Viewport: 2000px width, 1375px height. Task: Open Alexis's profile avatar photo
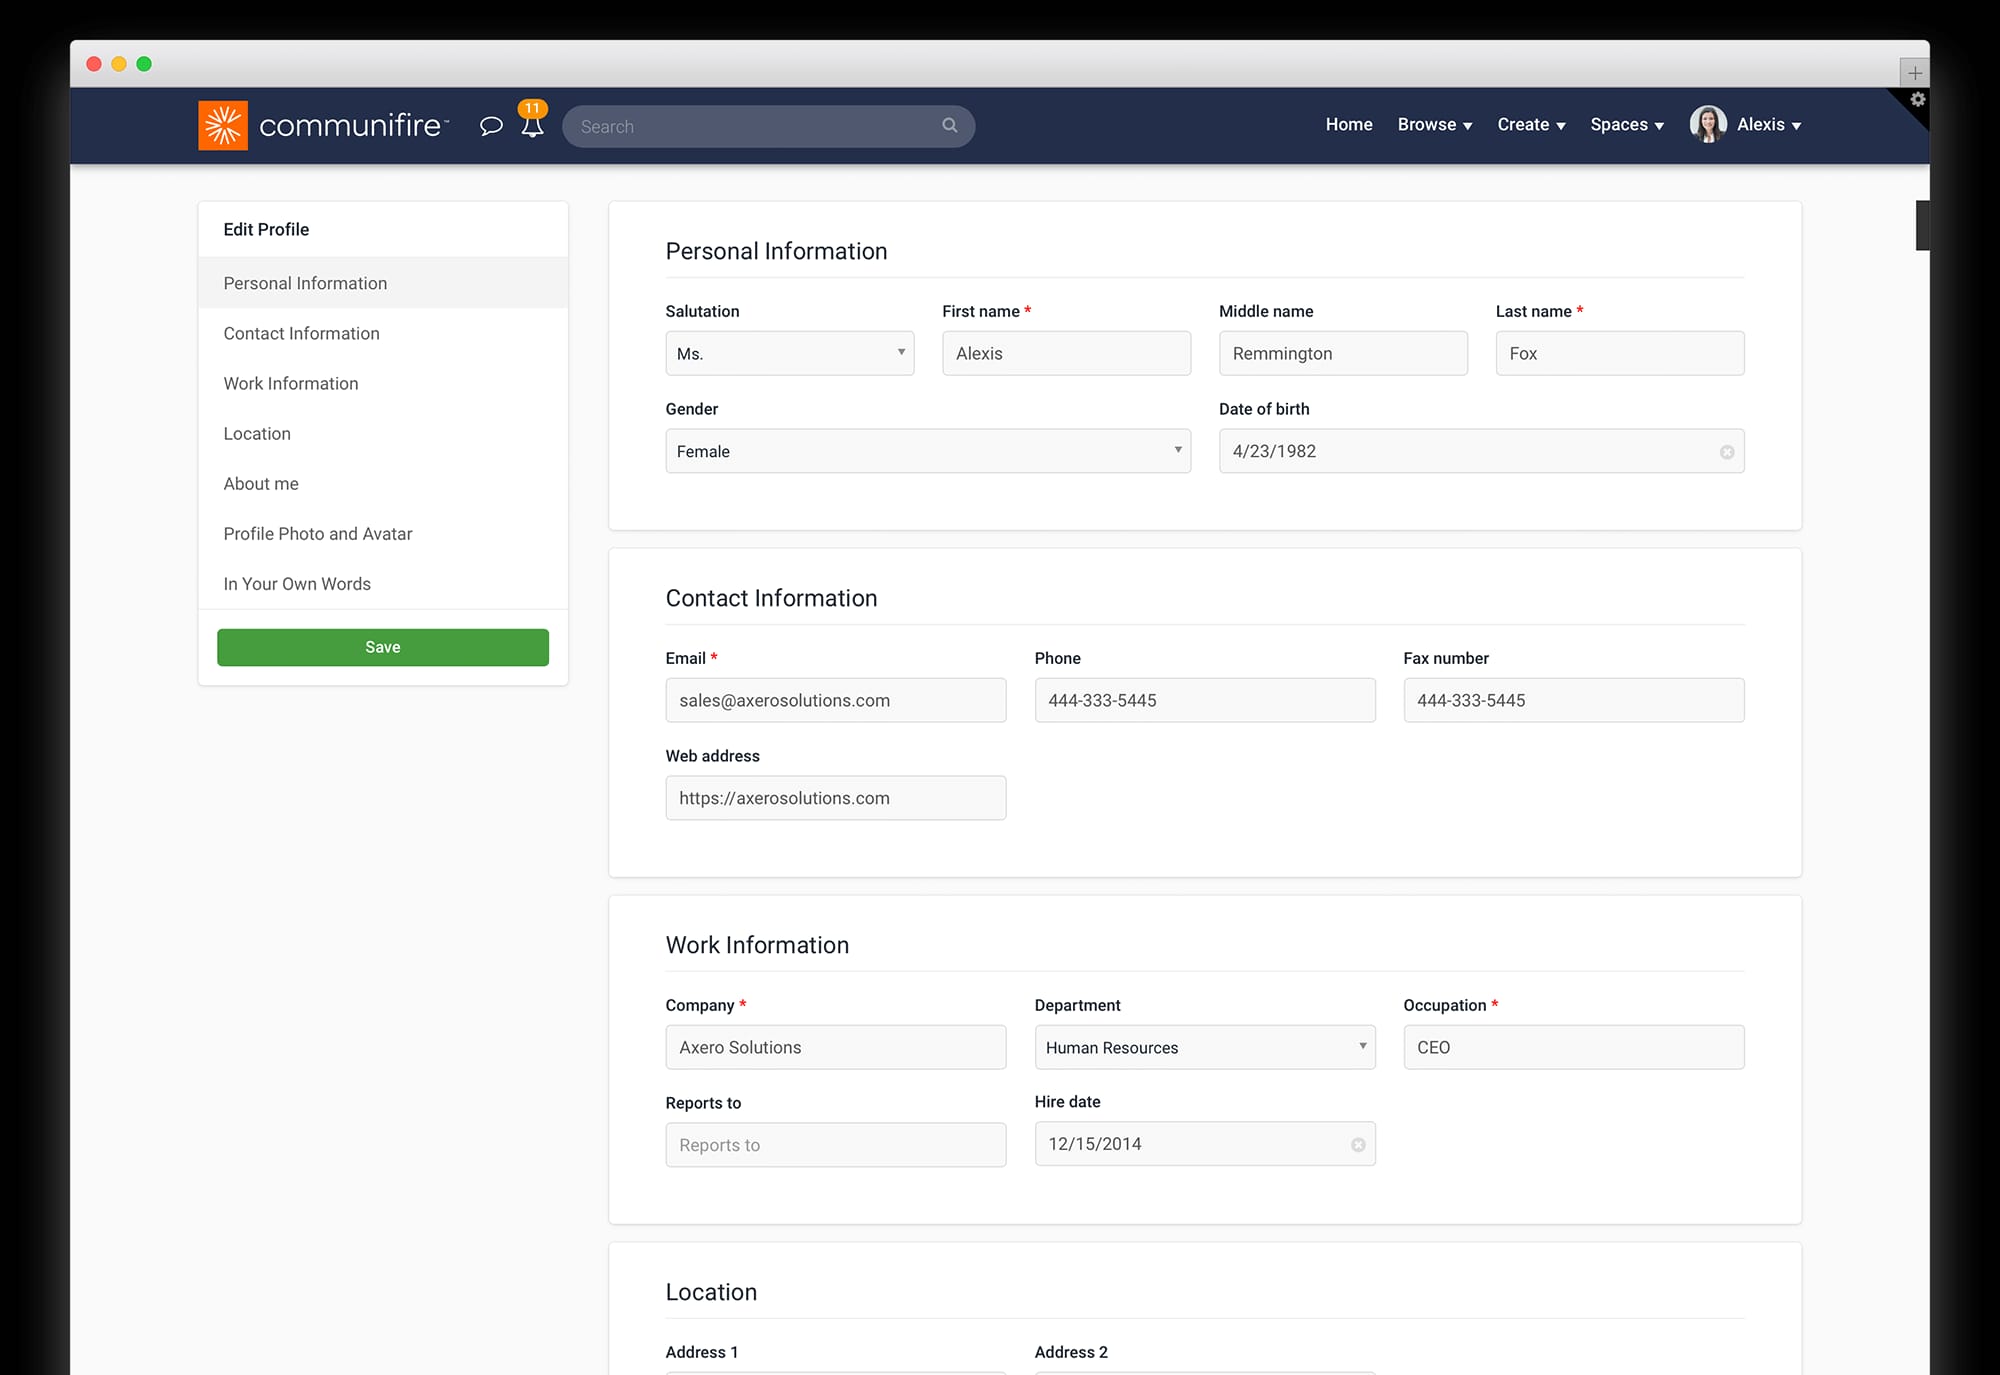point(1708,124)
